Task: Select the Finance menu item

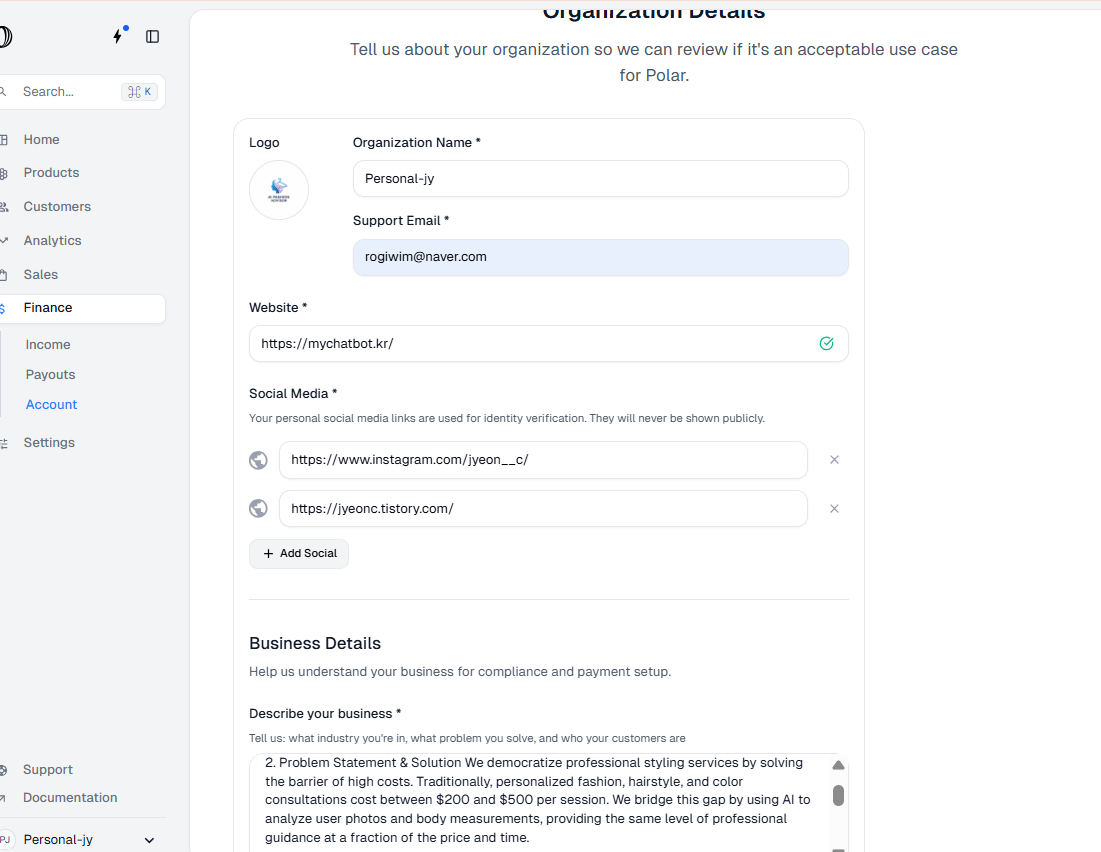Action: 81,308
